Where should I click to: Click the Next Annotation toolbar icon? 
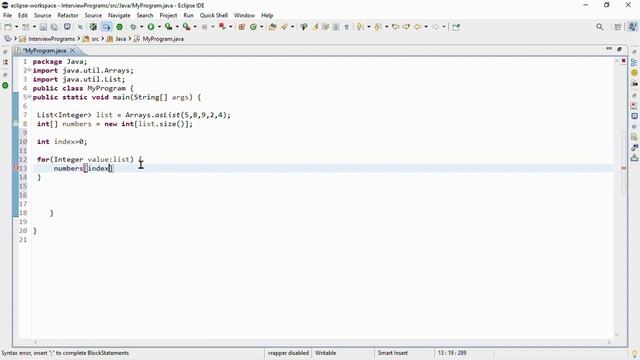(360, 27)
